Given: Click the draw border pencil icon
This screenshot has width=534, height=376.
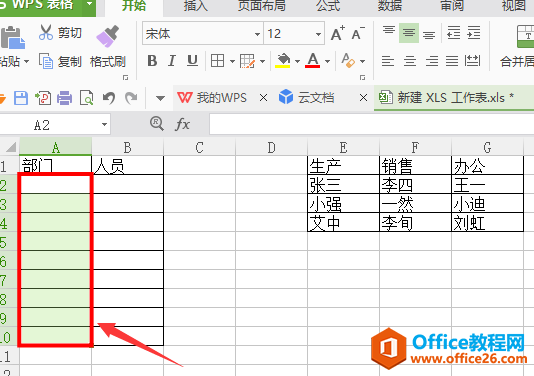Looking at the screenshot, I should click(247, 61).
